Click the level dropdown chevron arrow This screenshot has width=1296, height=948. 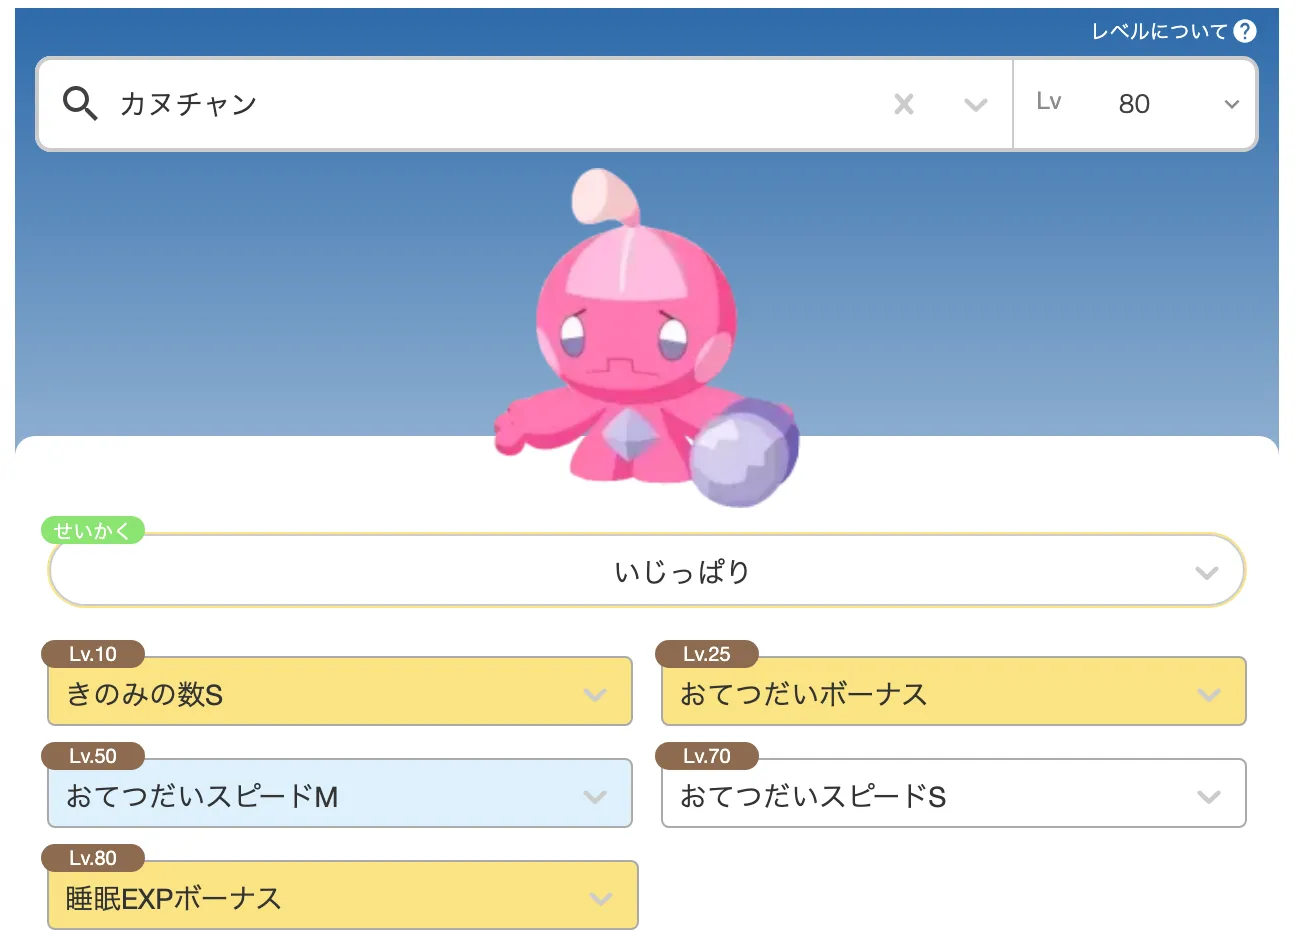(1231, 104)
